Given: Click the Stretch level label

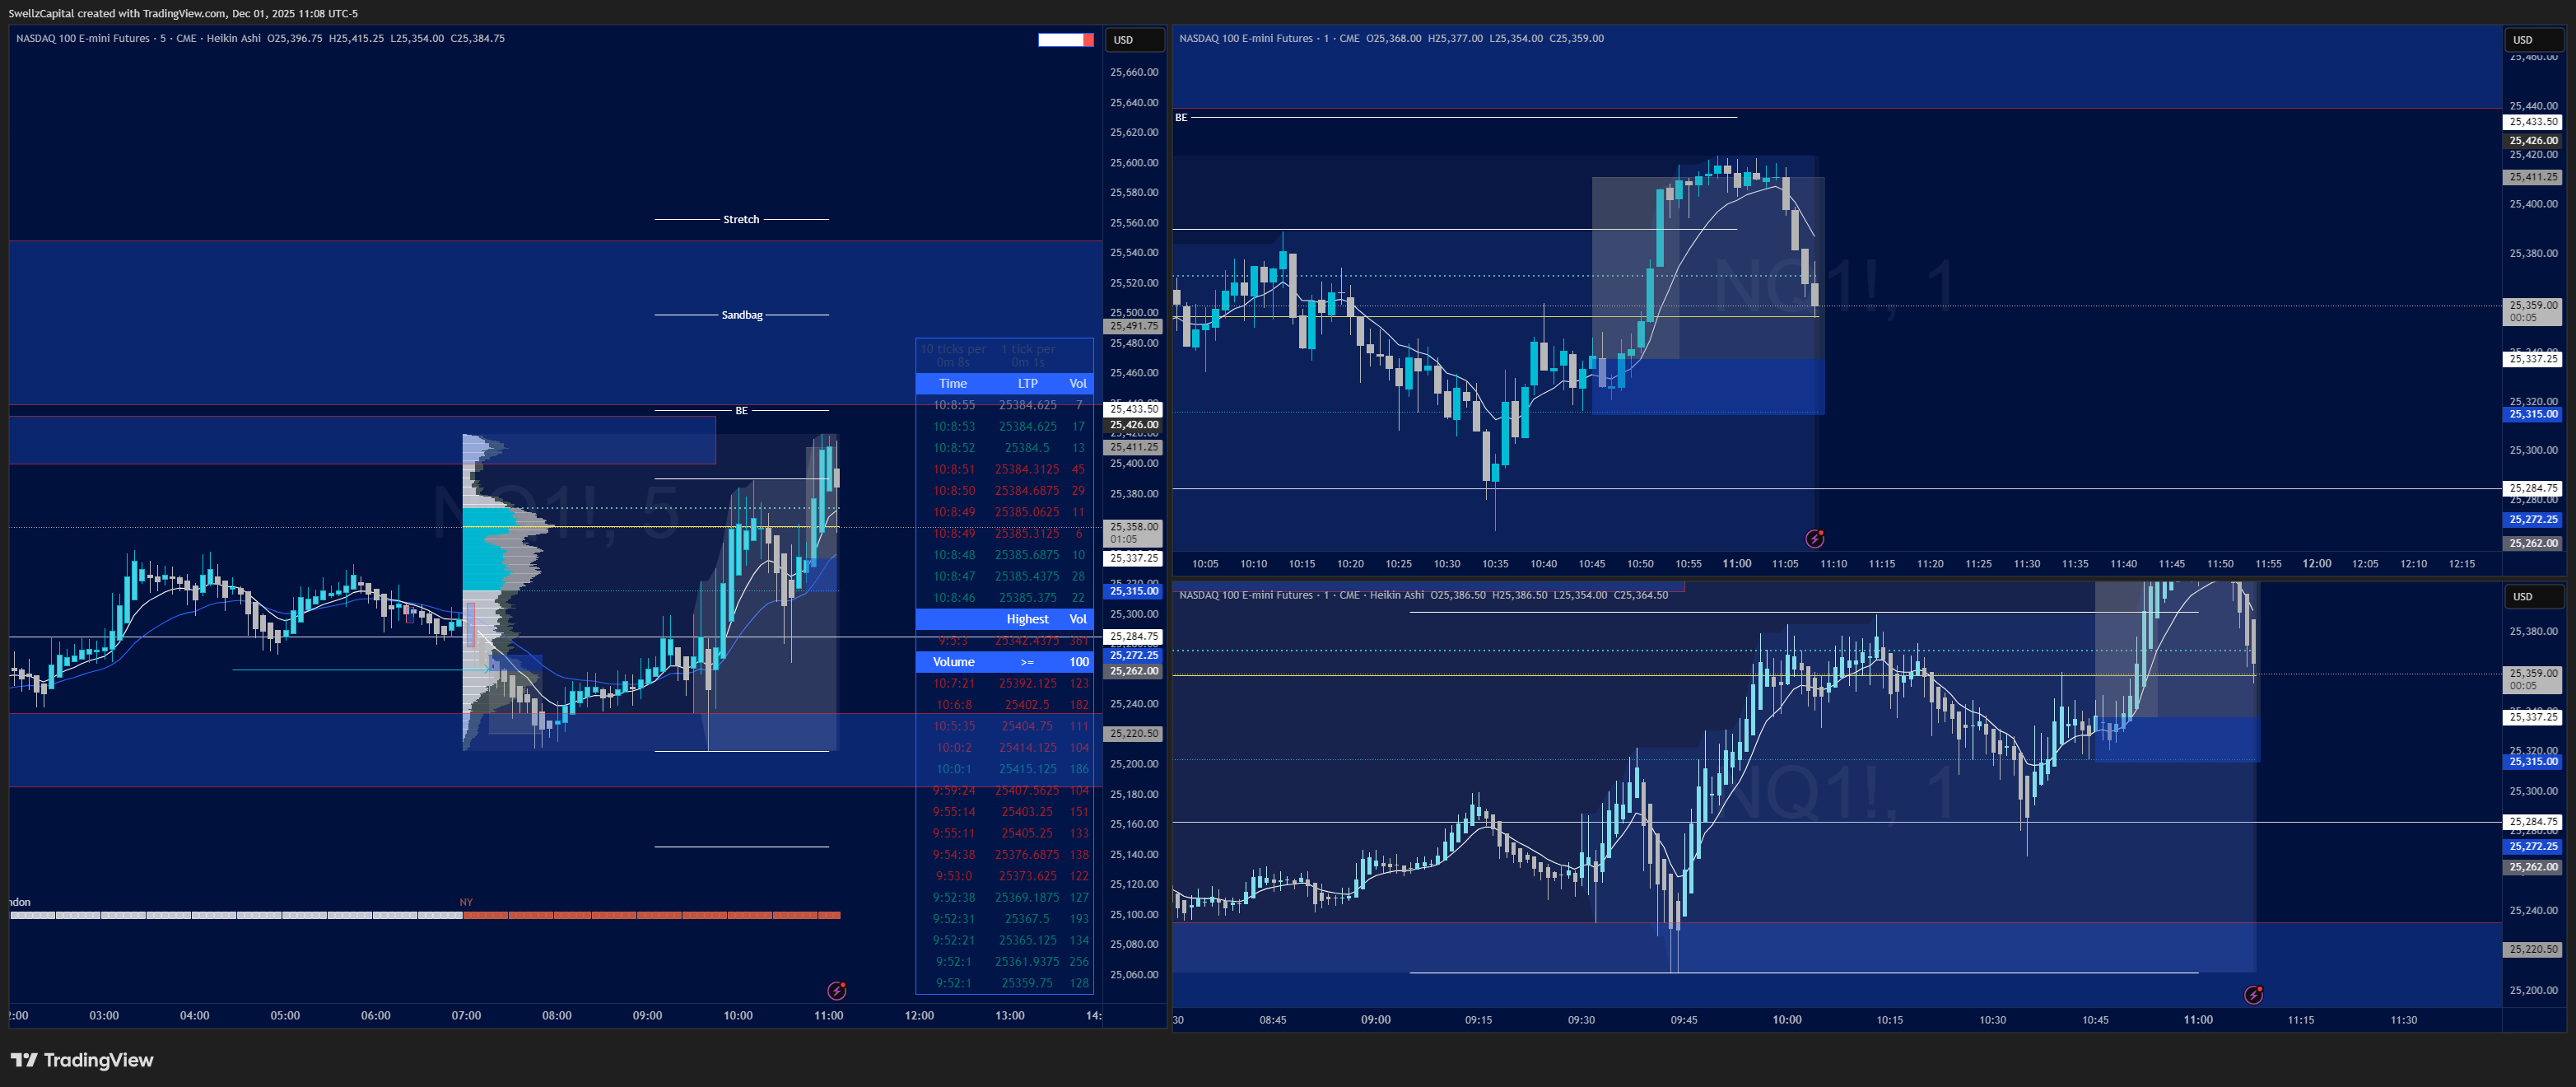Looking at the screenshot, I should pos(741,219).
